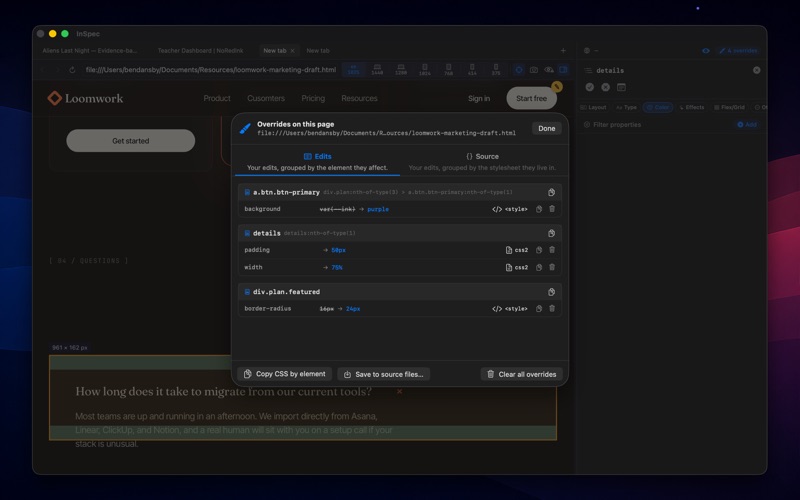Select the 768 viewport size preset

(x=448, y=70)
